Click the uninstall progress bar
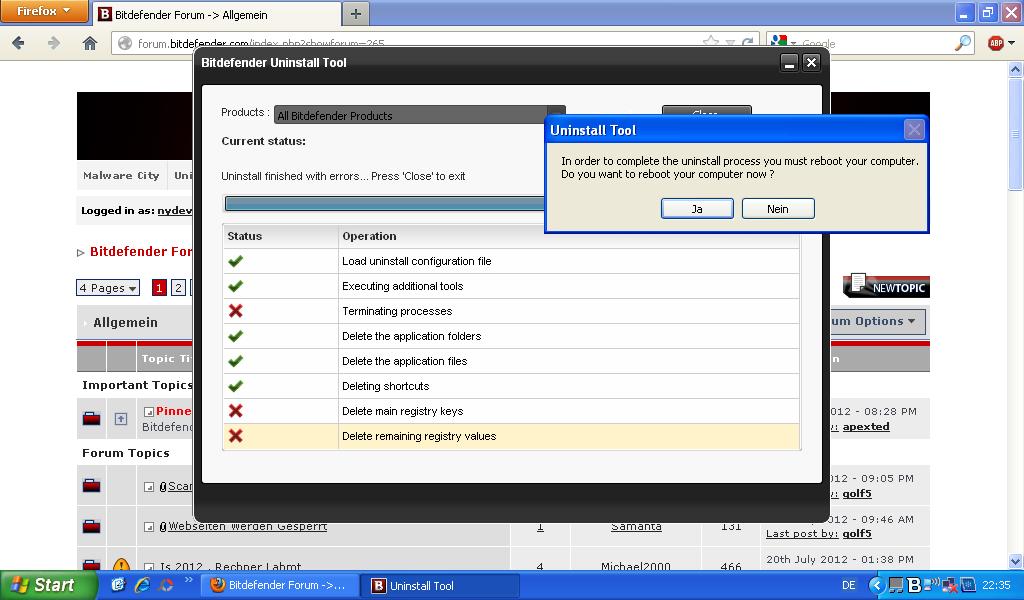Screen dimensions: 1024x600 [384, 204]
